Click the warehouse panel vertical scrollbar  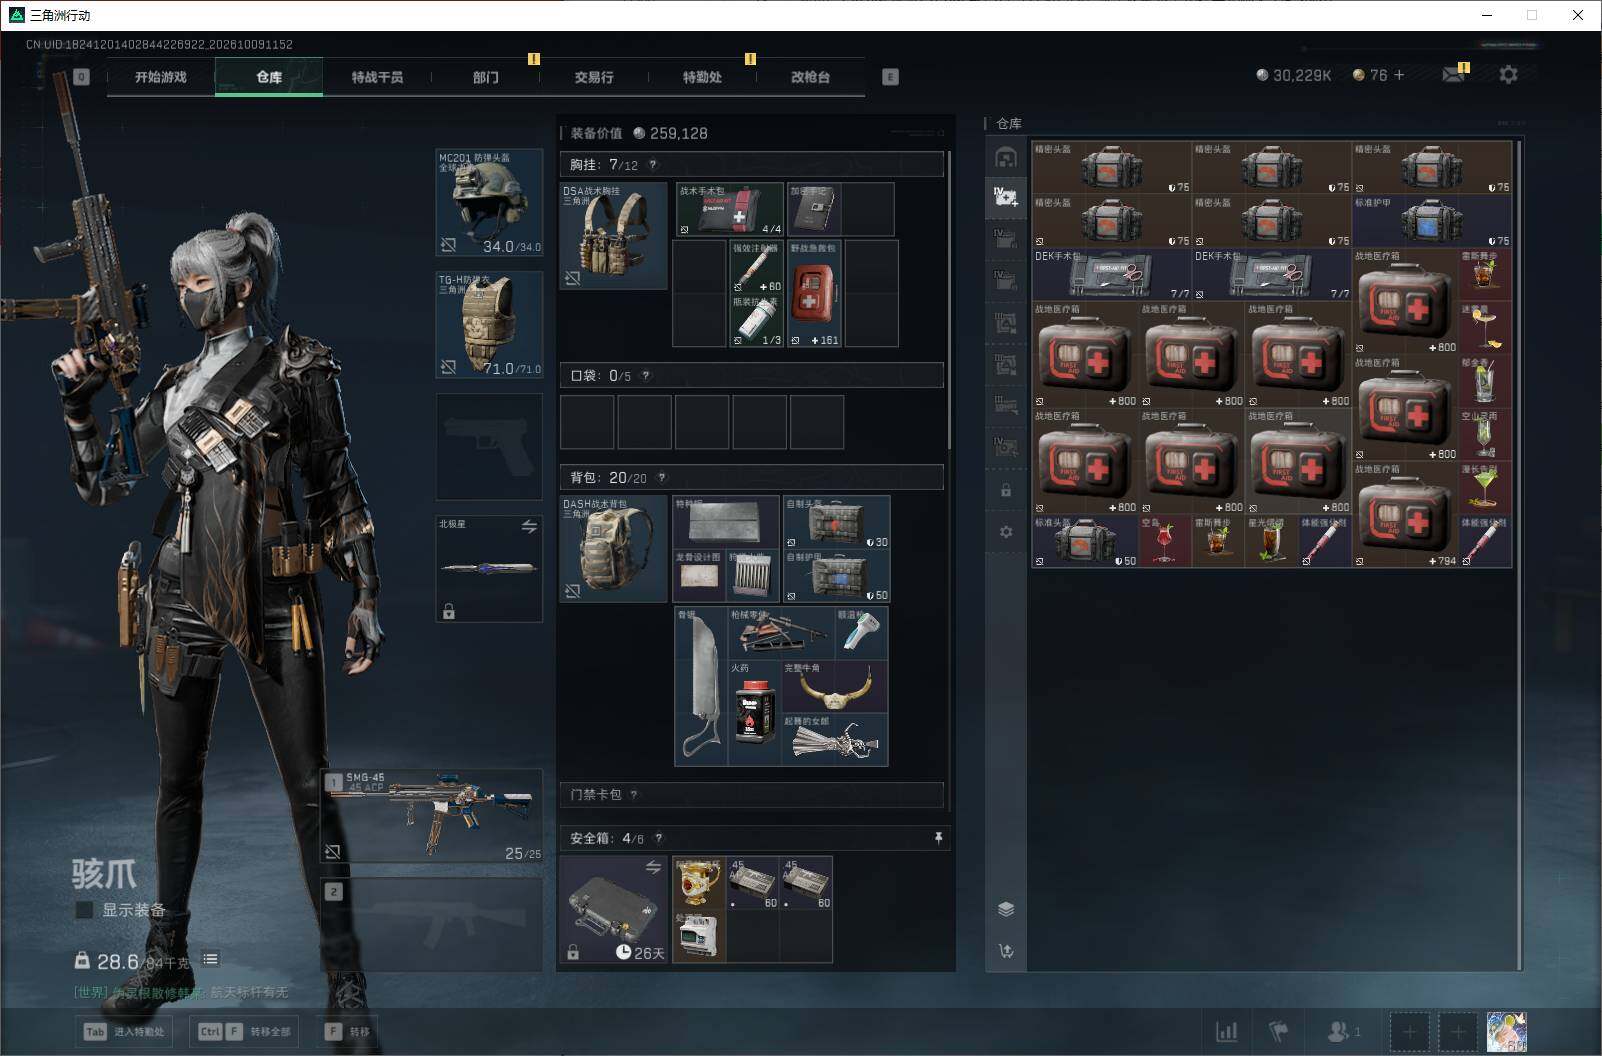[1518, 555]
